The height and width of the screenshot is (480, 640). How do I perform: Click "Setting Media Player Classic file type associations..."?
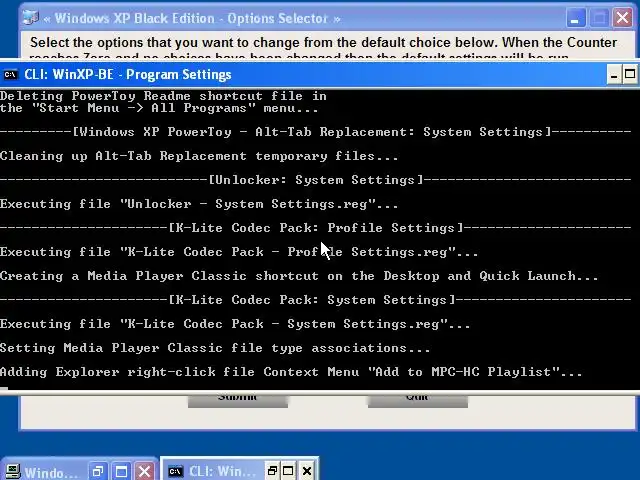pos(215,348)
